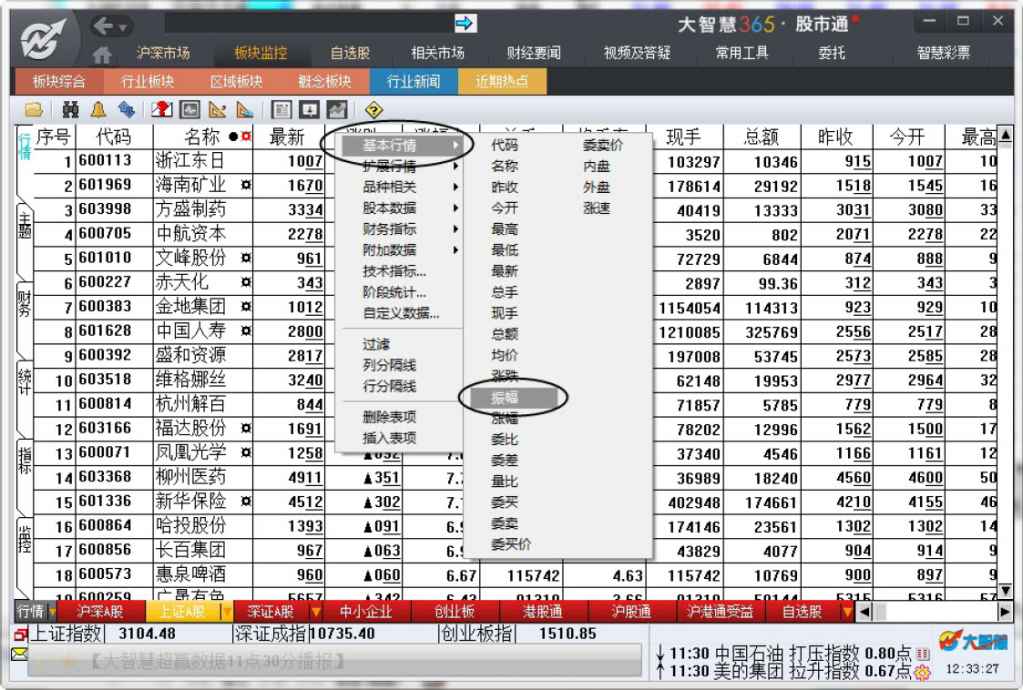Expand the 股本数据 submenu

(403, 208)
